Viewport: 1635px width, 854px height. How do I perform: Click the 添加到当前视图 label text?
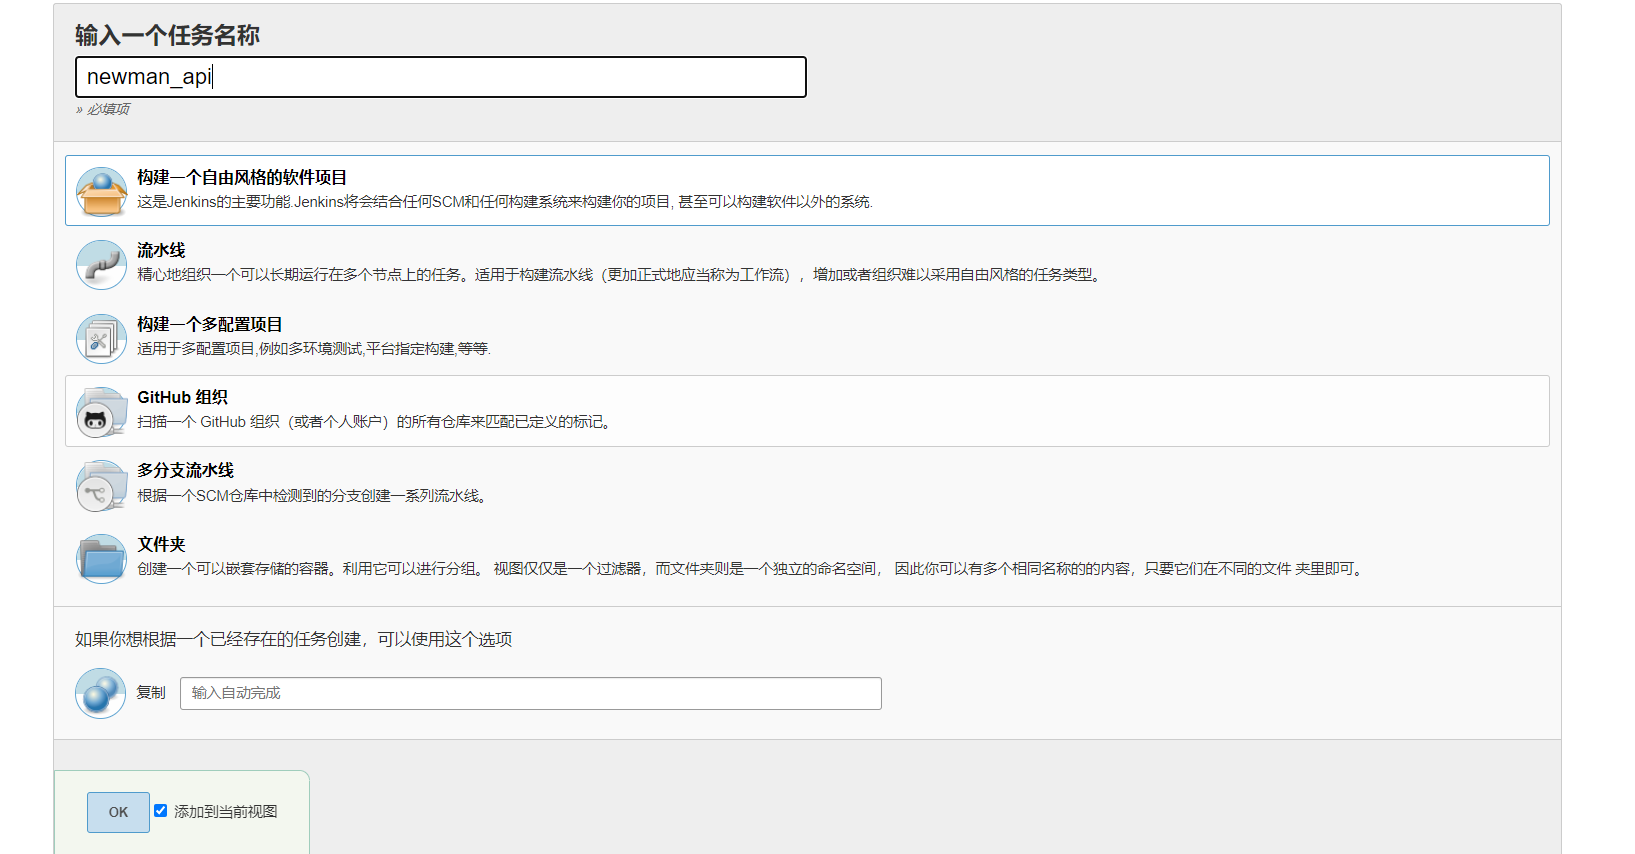point(226,812)
